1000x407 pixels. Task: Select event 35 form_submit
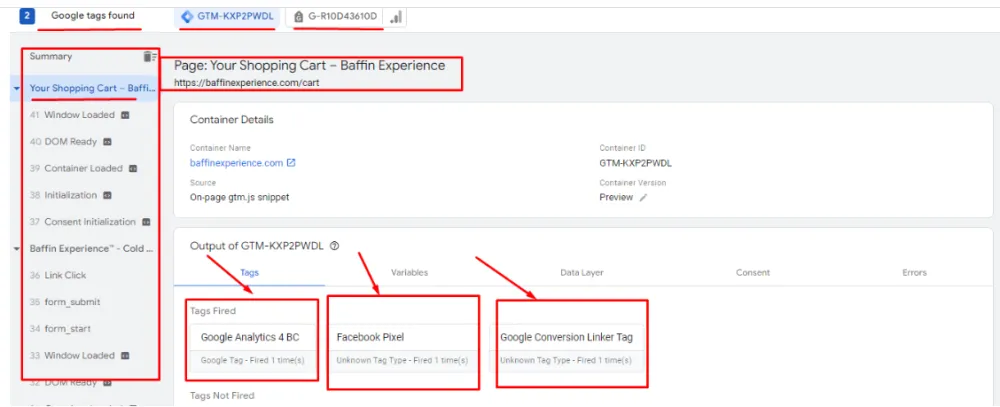(x=65, y=302)
